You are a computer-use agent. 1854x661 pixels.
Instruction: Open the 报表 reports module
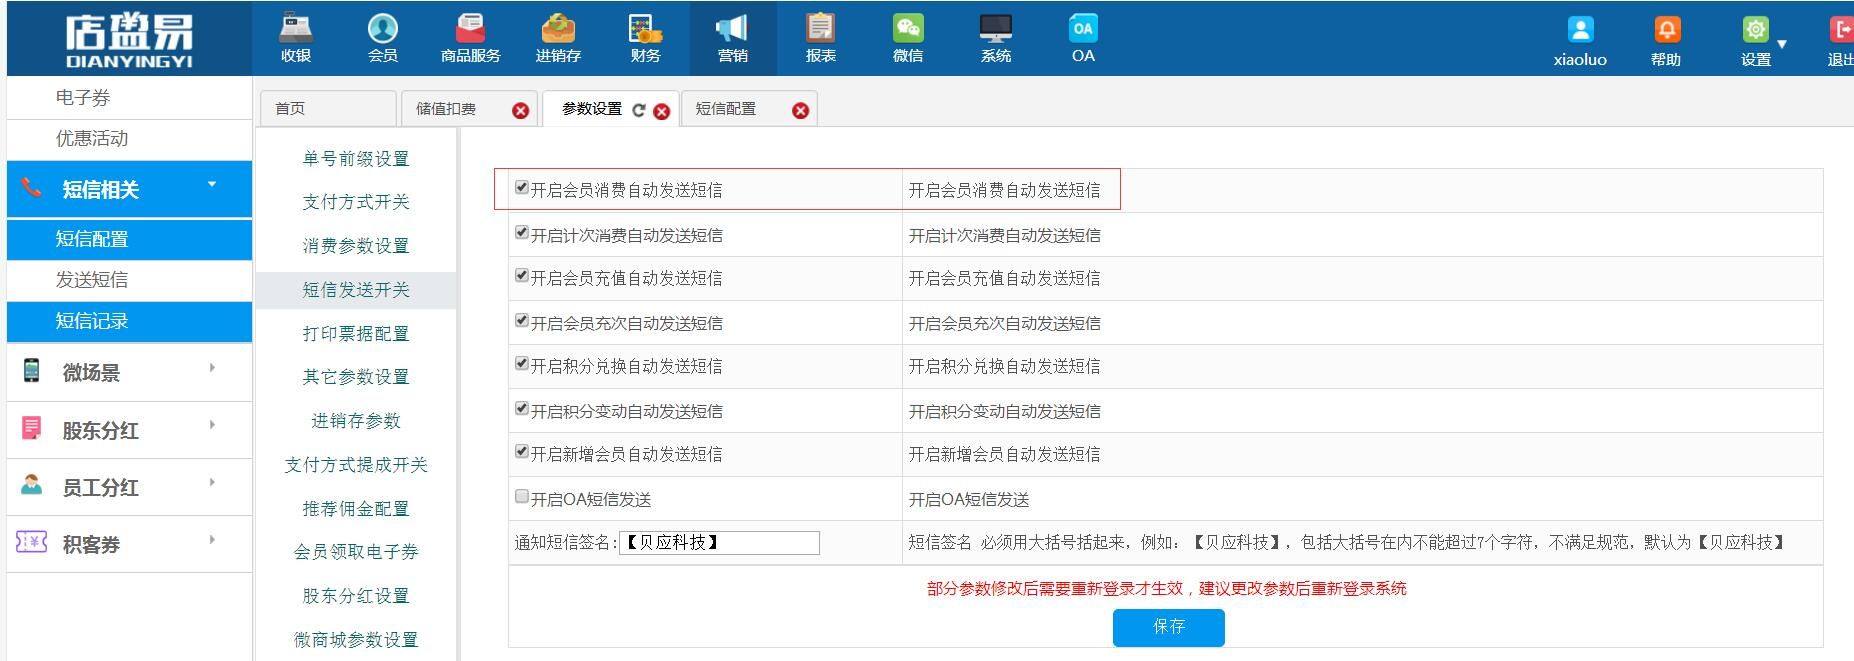point(821,38)
